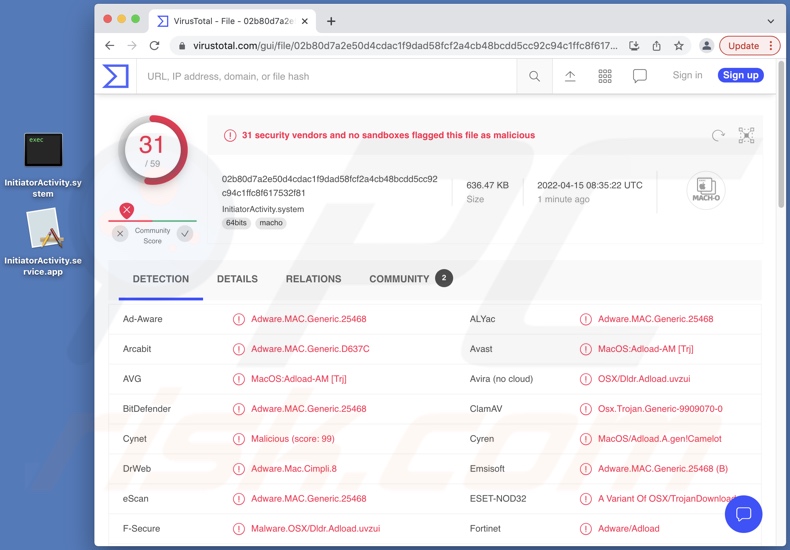Click the file hash text
790x550 pixels.
point(330,186)
